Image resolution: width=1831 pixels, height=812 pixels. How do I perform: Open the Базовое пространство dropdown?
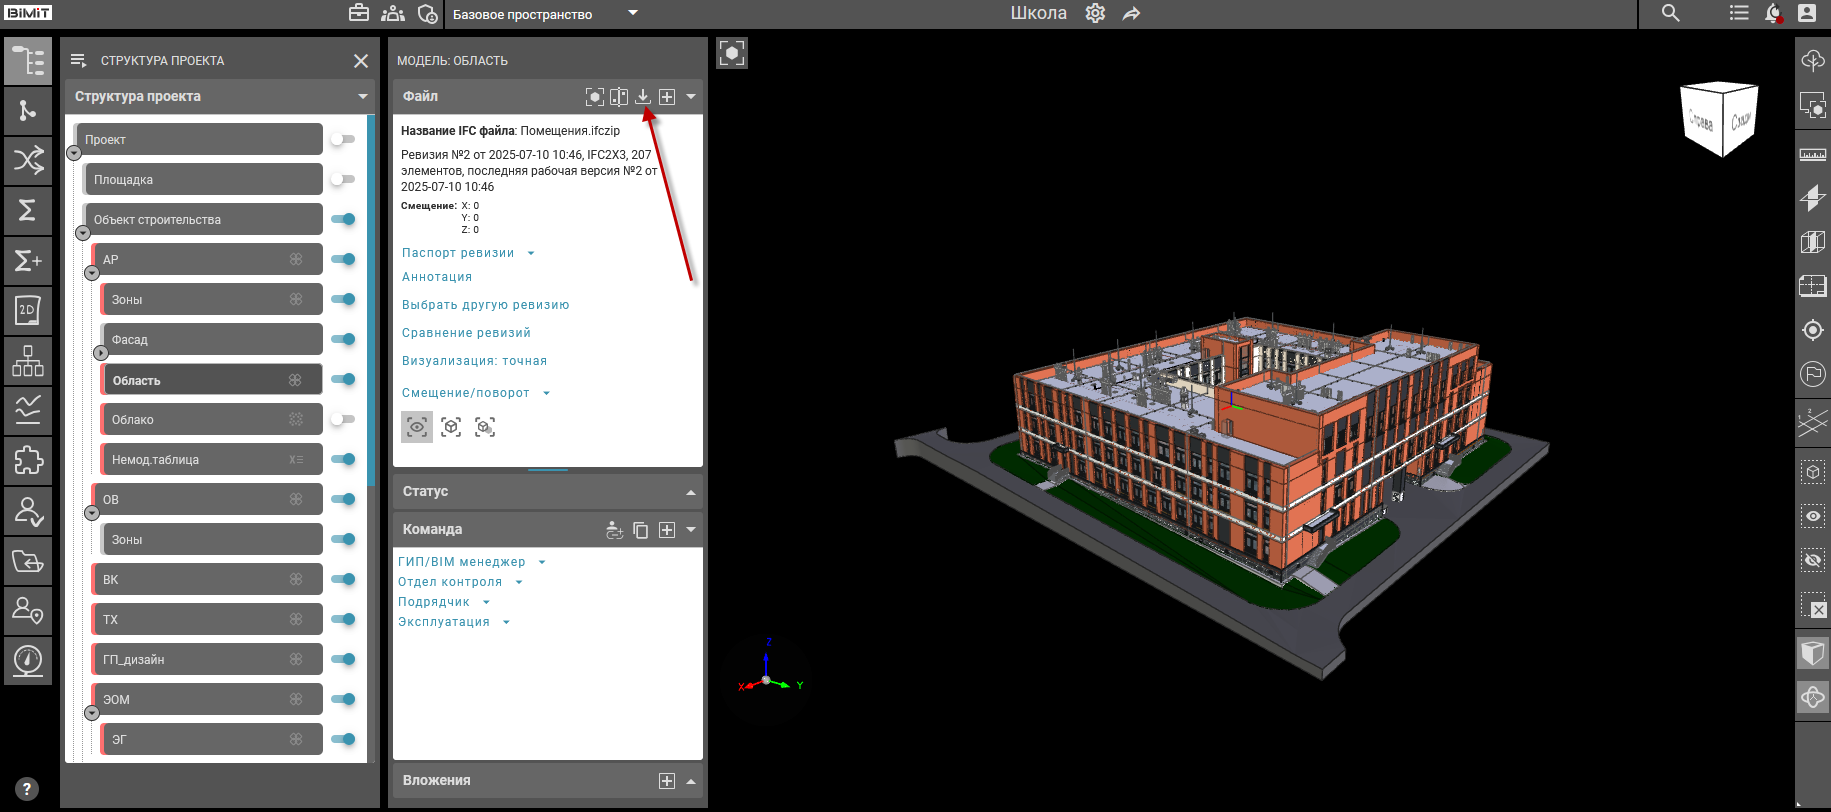[x=633, y=13]
